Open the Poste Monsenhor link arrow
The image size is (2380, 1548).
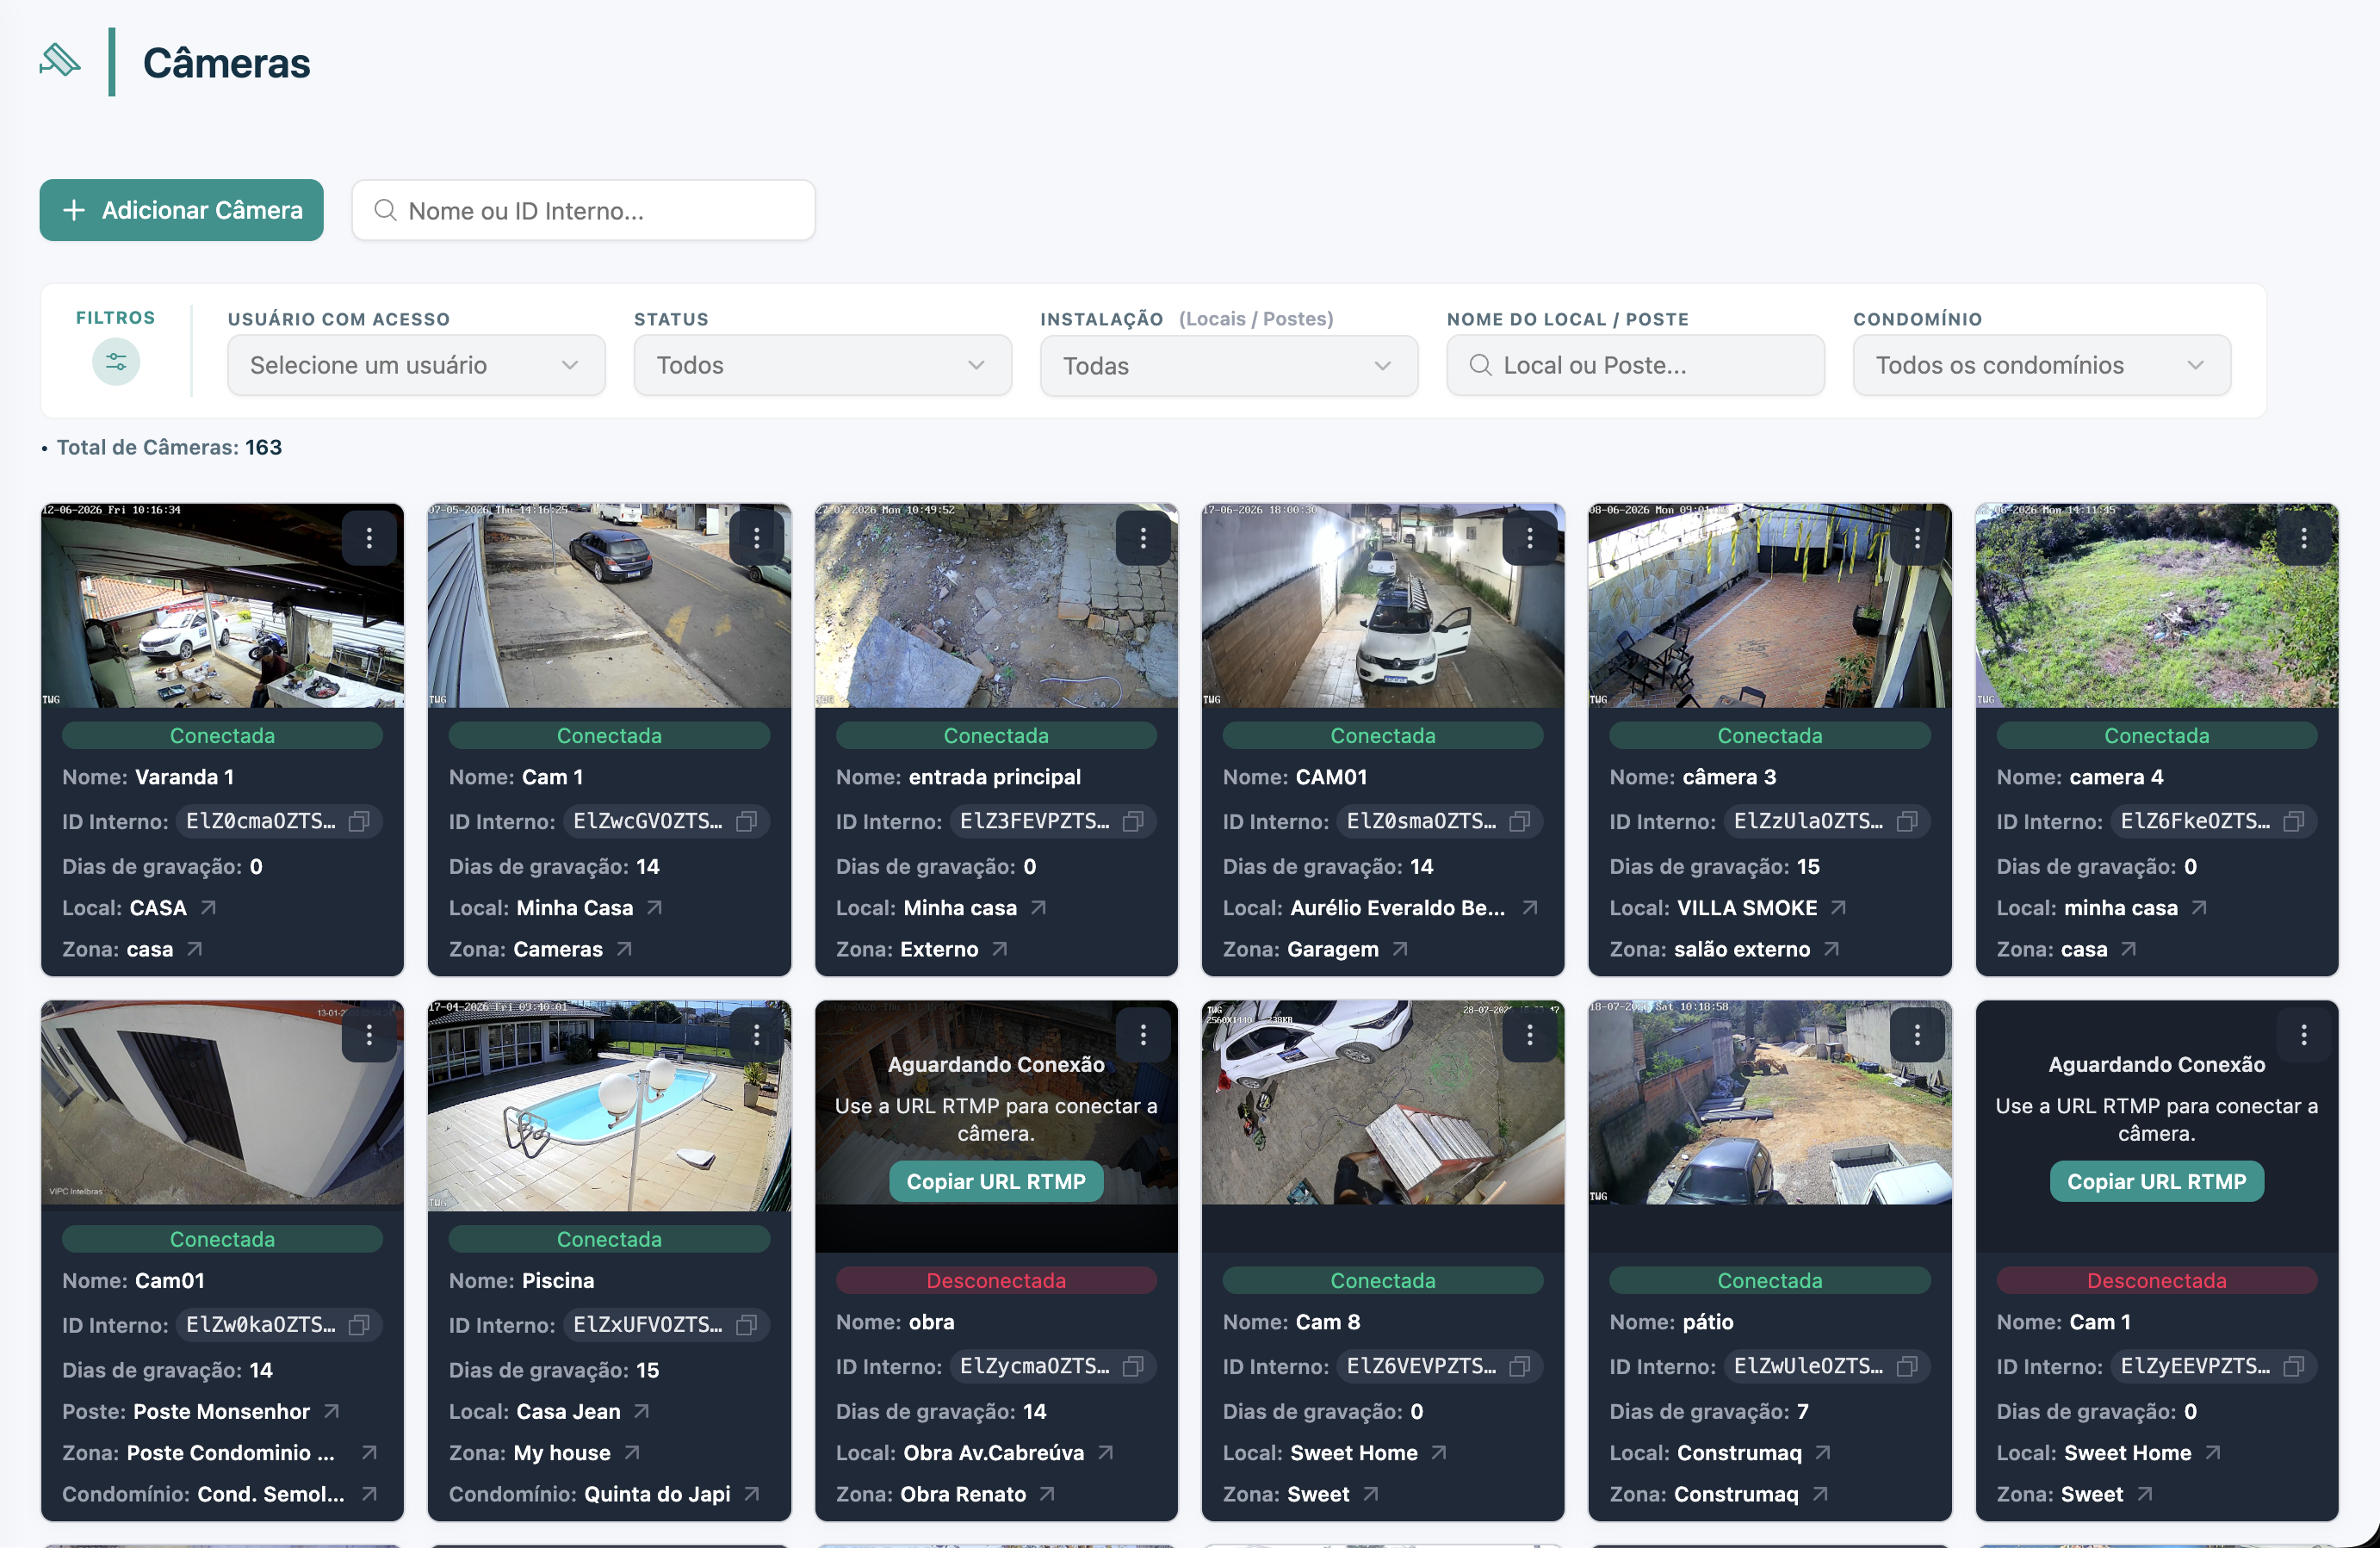(x=331, y=1411)
